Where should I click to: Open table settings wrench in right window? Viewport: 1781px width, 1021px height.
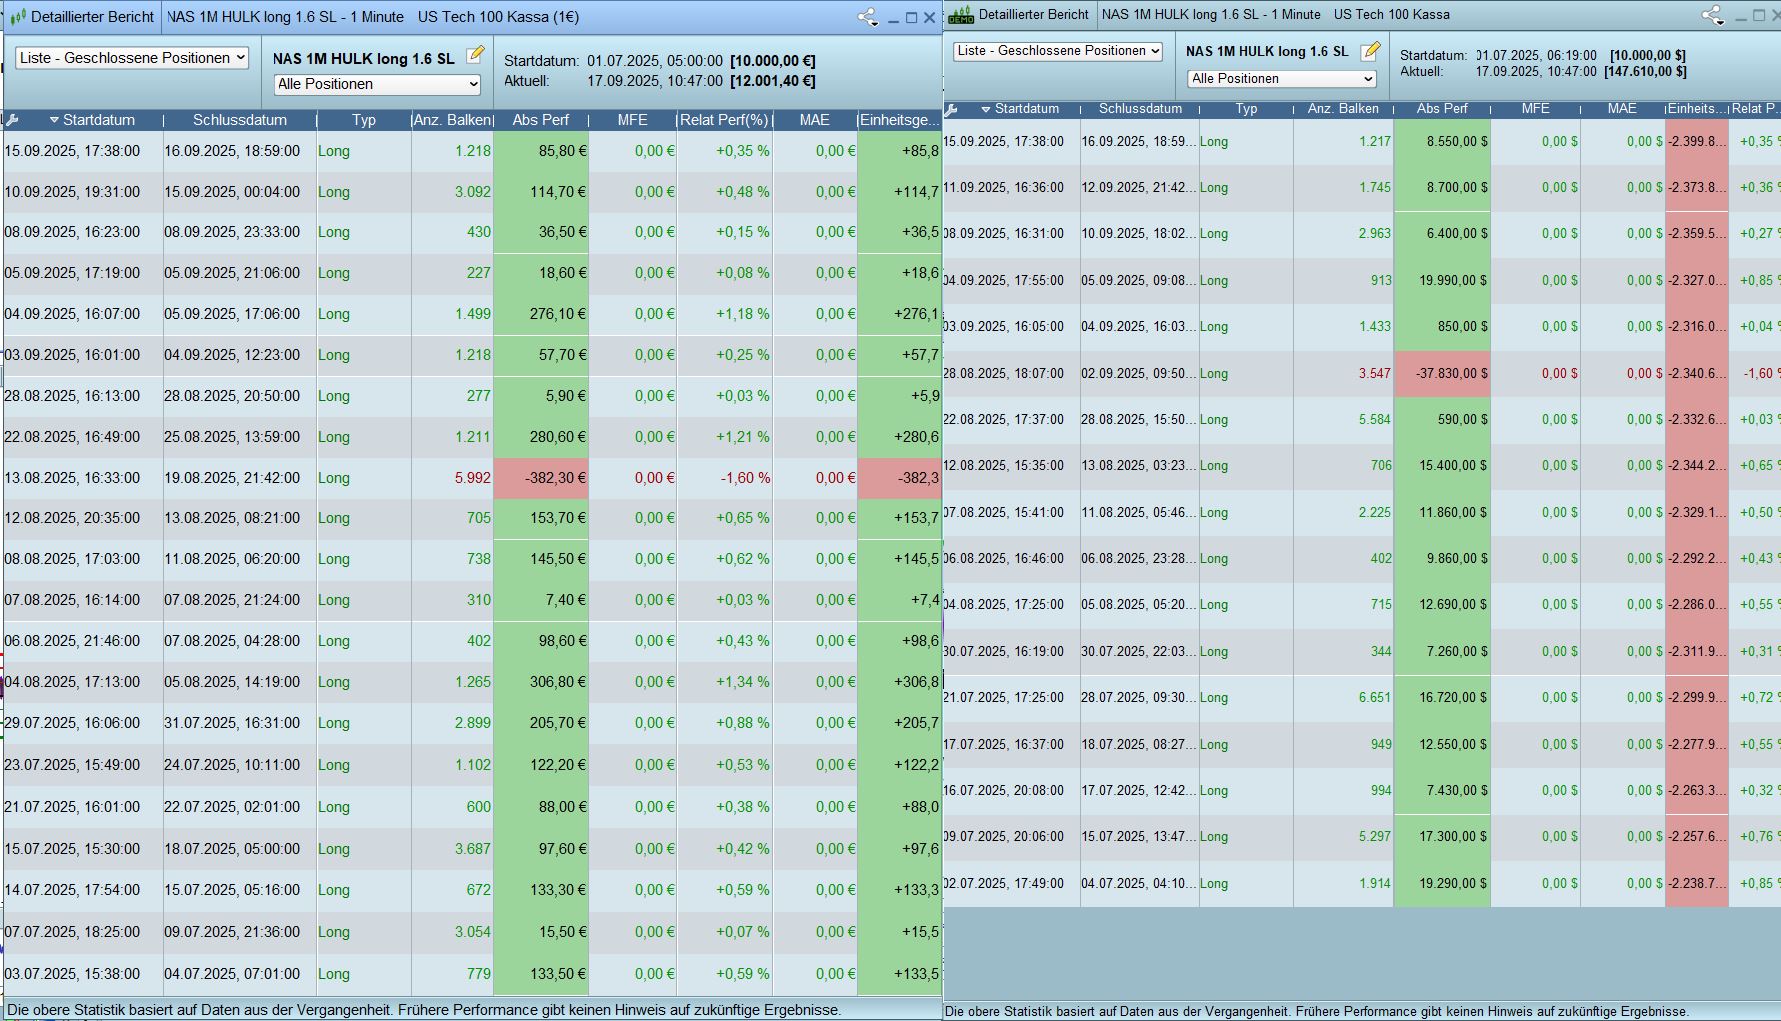click(x=951, y=109)
